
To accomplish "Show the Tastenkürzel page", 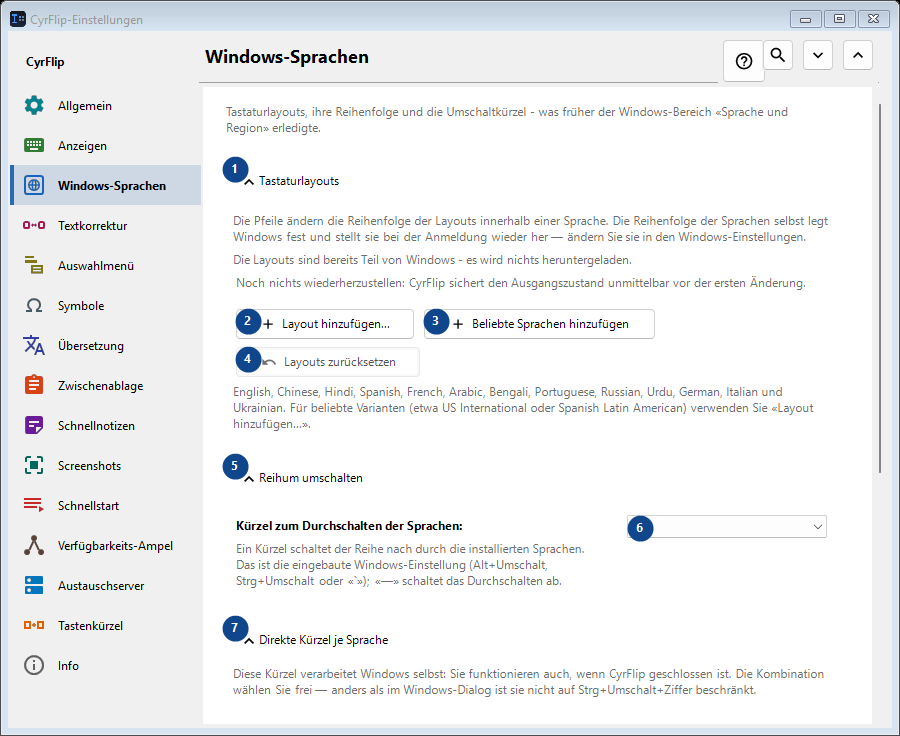I will (x=106, y=625).
